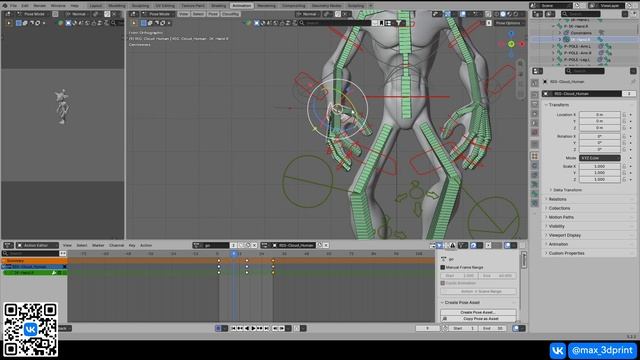Viewport: 640px width, 360px height.
Task: Click the Scene name field
Action: [557, 6]
